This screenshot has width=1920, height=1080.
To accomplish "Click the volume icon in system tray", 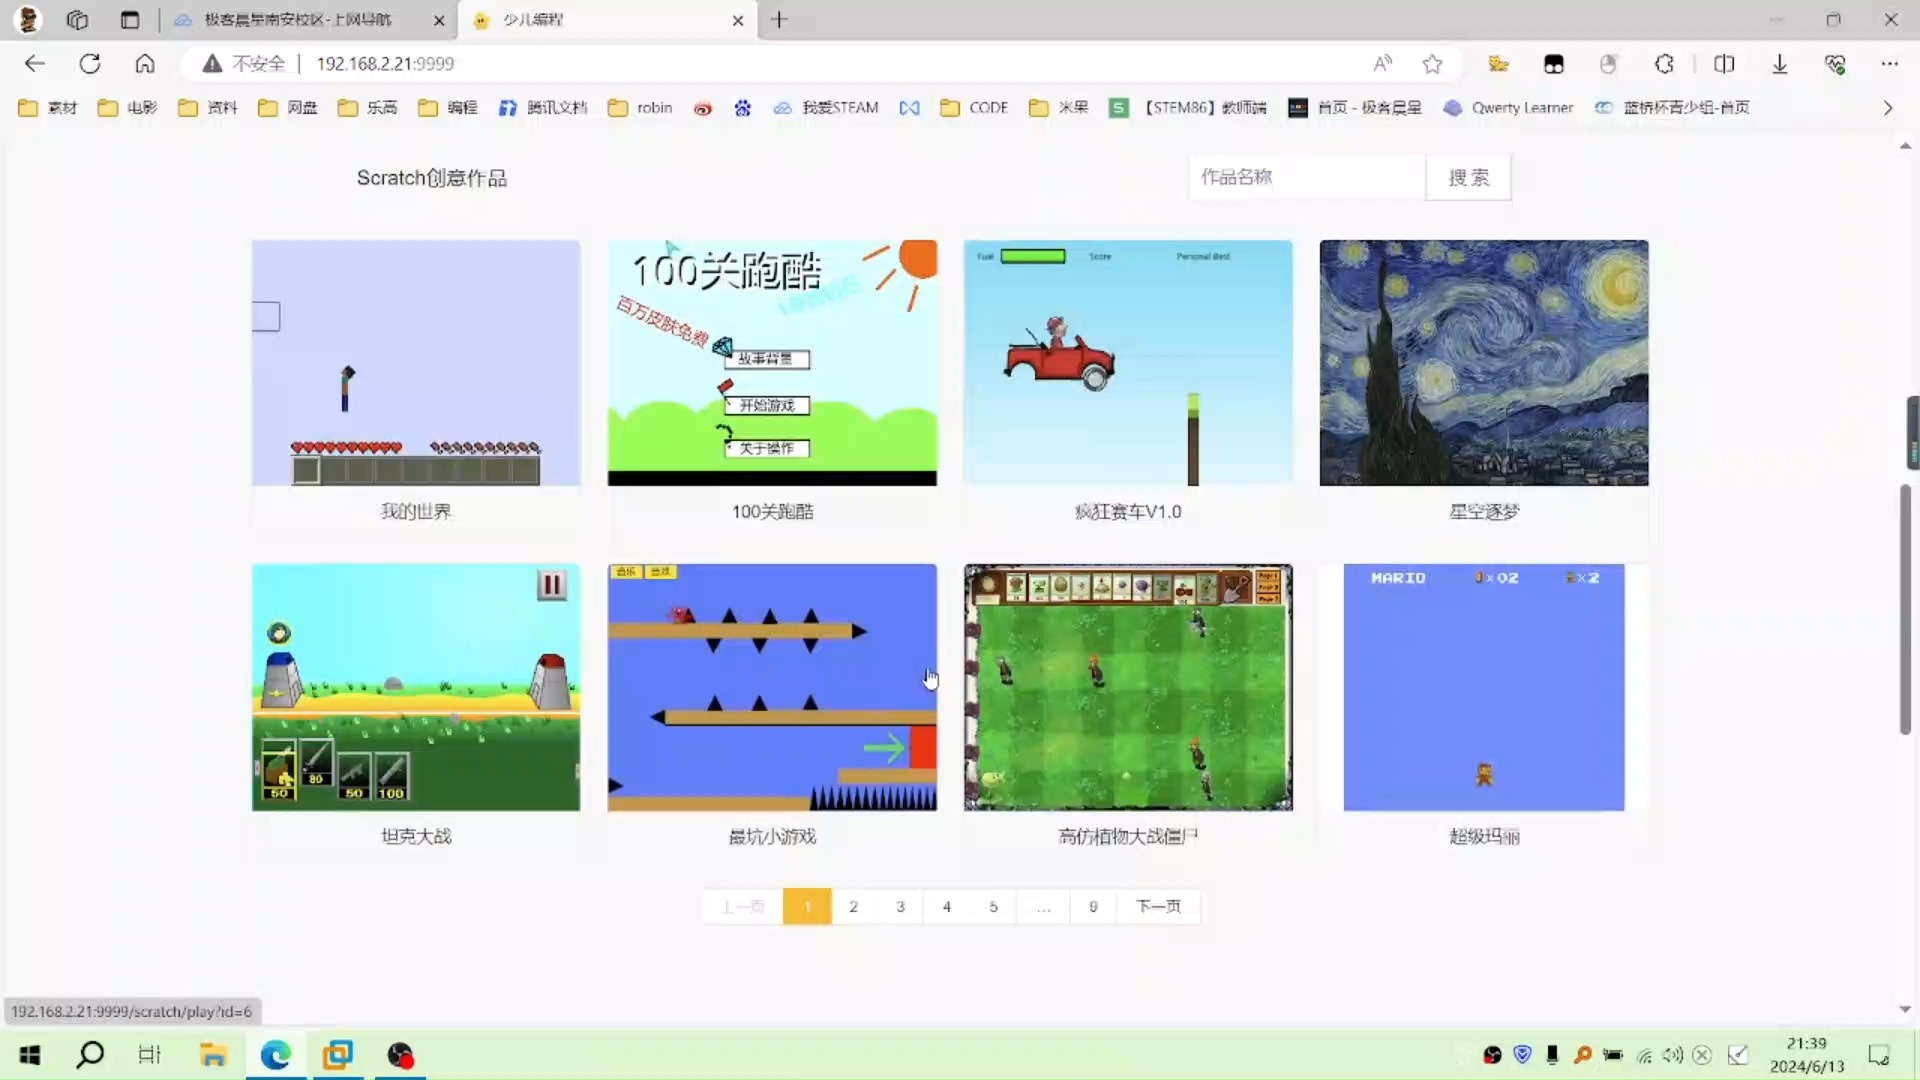I will coord(1673,1055).
